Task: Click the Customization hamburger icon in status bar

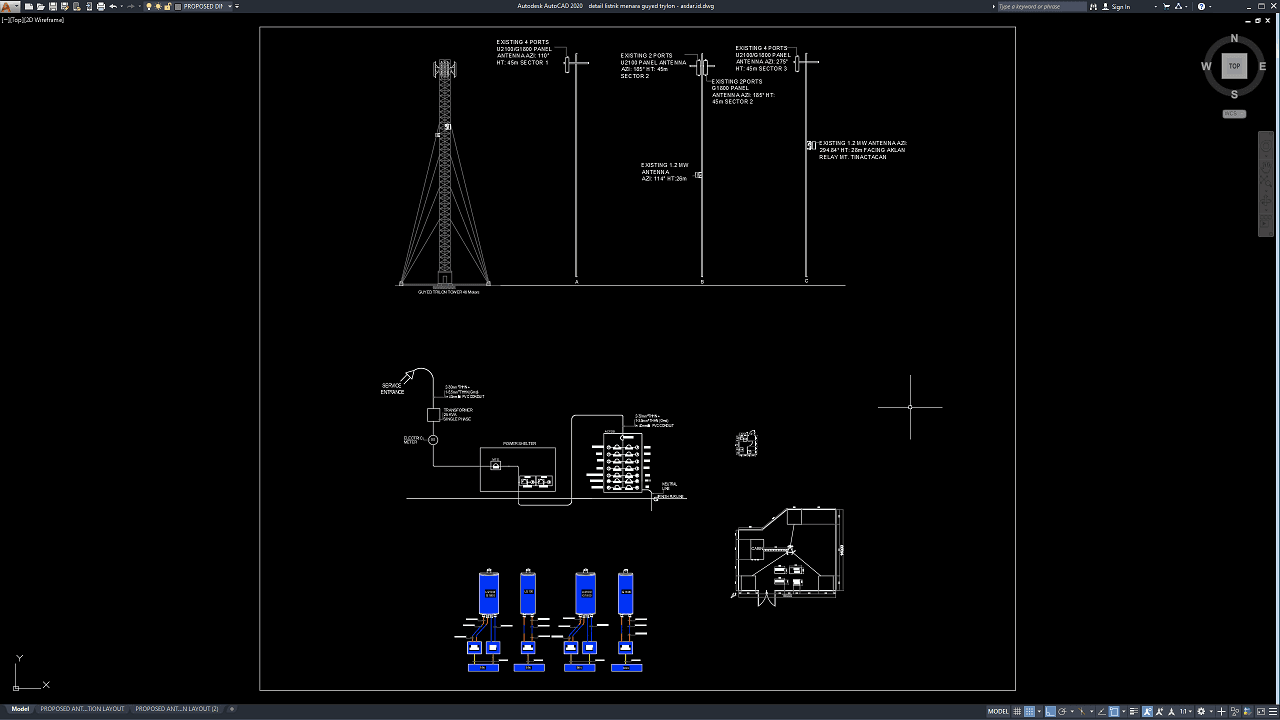Action: (1271, 711)
